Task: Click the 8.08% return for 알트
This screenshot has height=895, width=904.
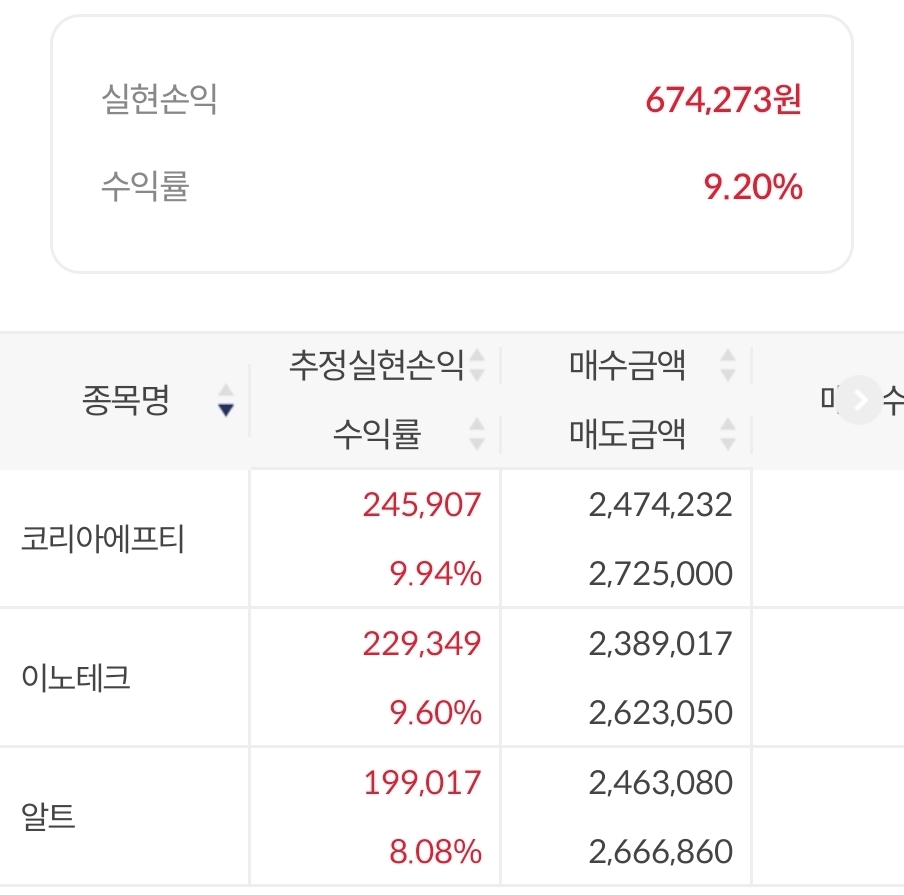Action: (435, 852)
